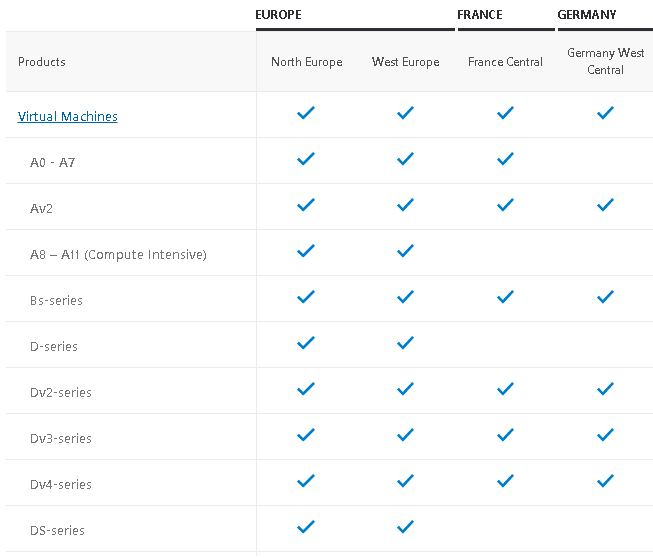The height and width of the screenshot is (558, 653).
Task: Click North Europe checkmark for DS-series
Action: click(306, 528)
